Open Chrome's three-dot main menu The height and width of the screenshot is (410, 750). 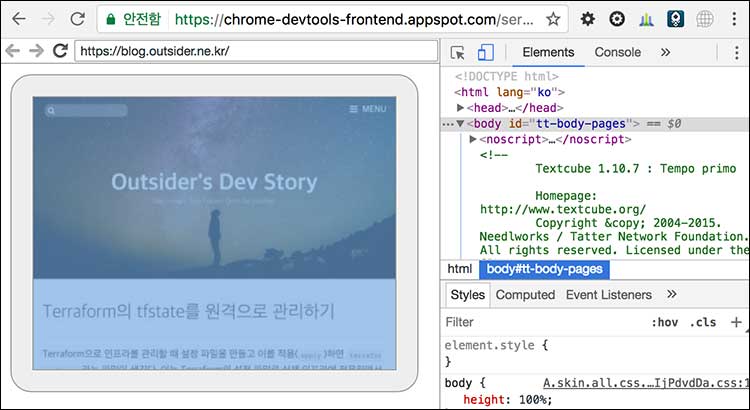coord(734,19)
